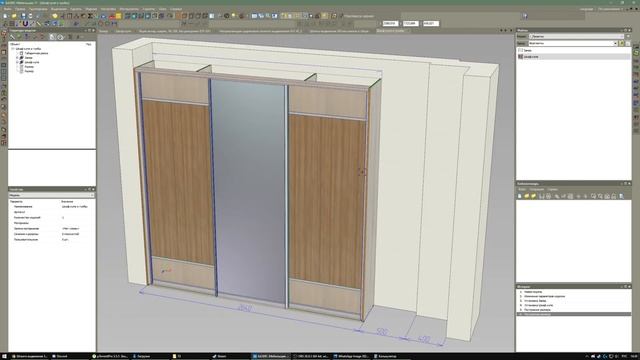Click the blue magnet U icon
This screenshot has width=640, height=360.
(25, 24)
